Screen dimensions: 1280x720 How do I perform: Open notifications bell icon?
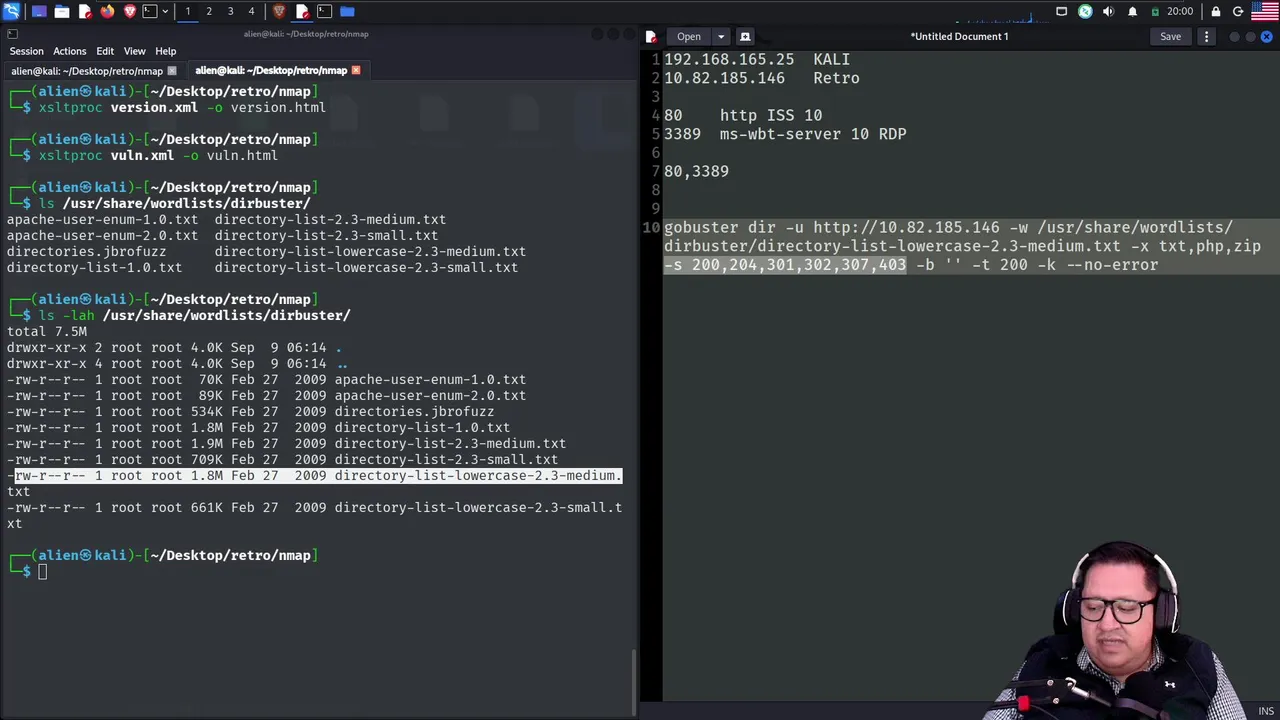(x=1132, y=11)
